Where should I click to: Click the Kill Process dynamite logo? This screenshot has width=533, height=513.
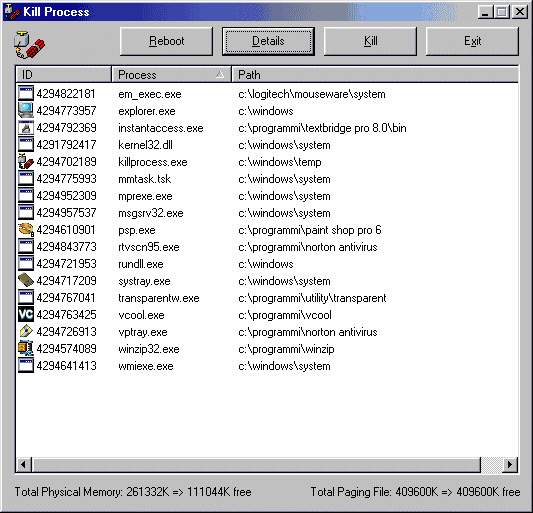[29, 45]
